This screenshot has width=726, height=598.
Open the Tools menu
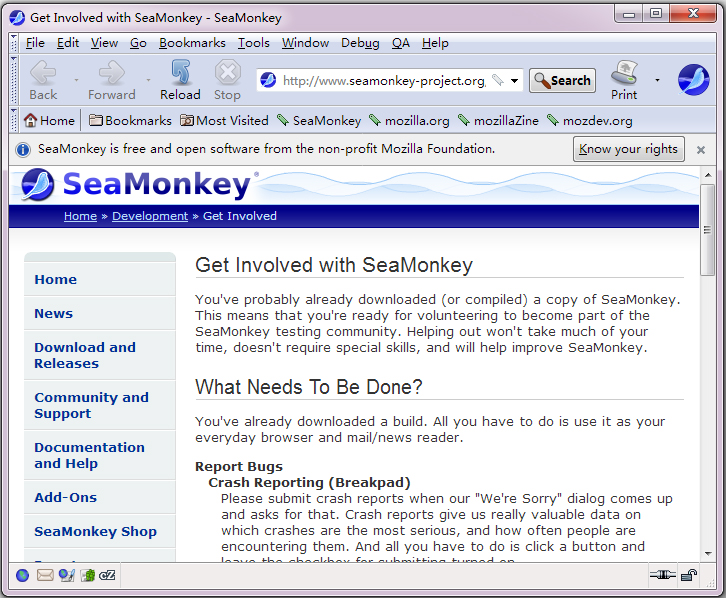click(x=254, y=43)
